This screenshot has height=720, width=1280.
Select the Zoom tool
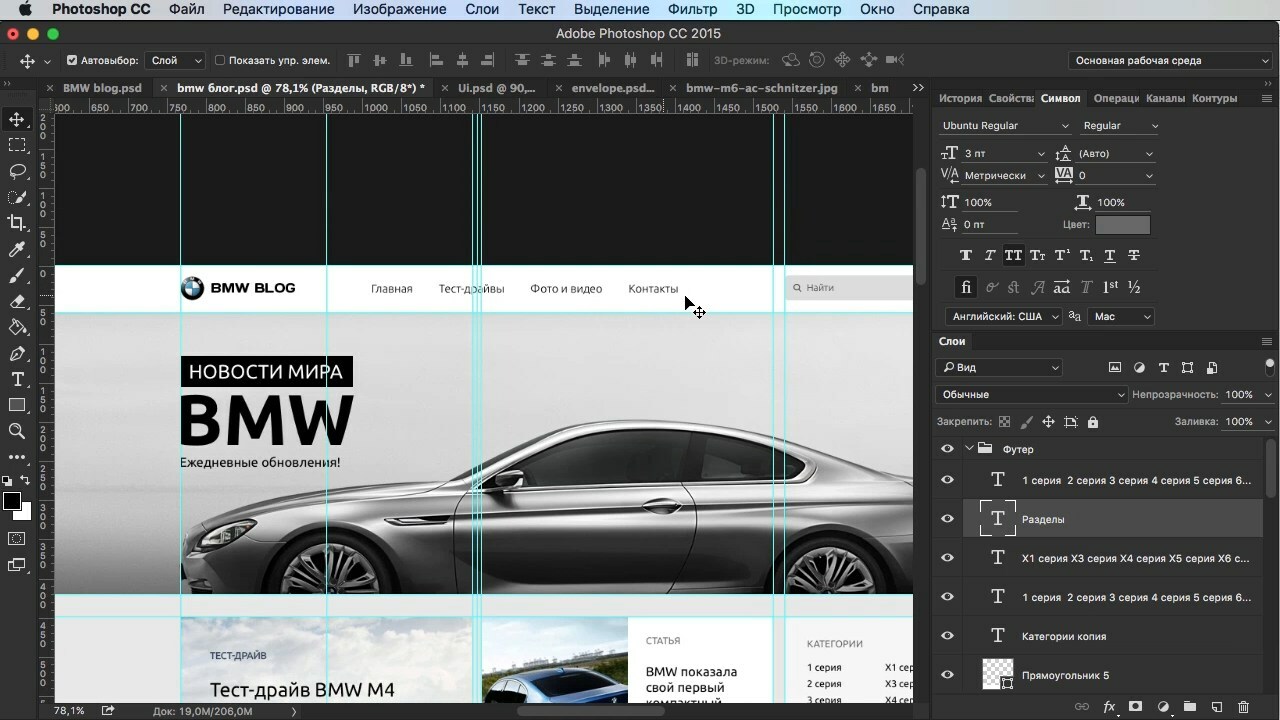(x=17, y=431)
